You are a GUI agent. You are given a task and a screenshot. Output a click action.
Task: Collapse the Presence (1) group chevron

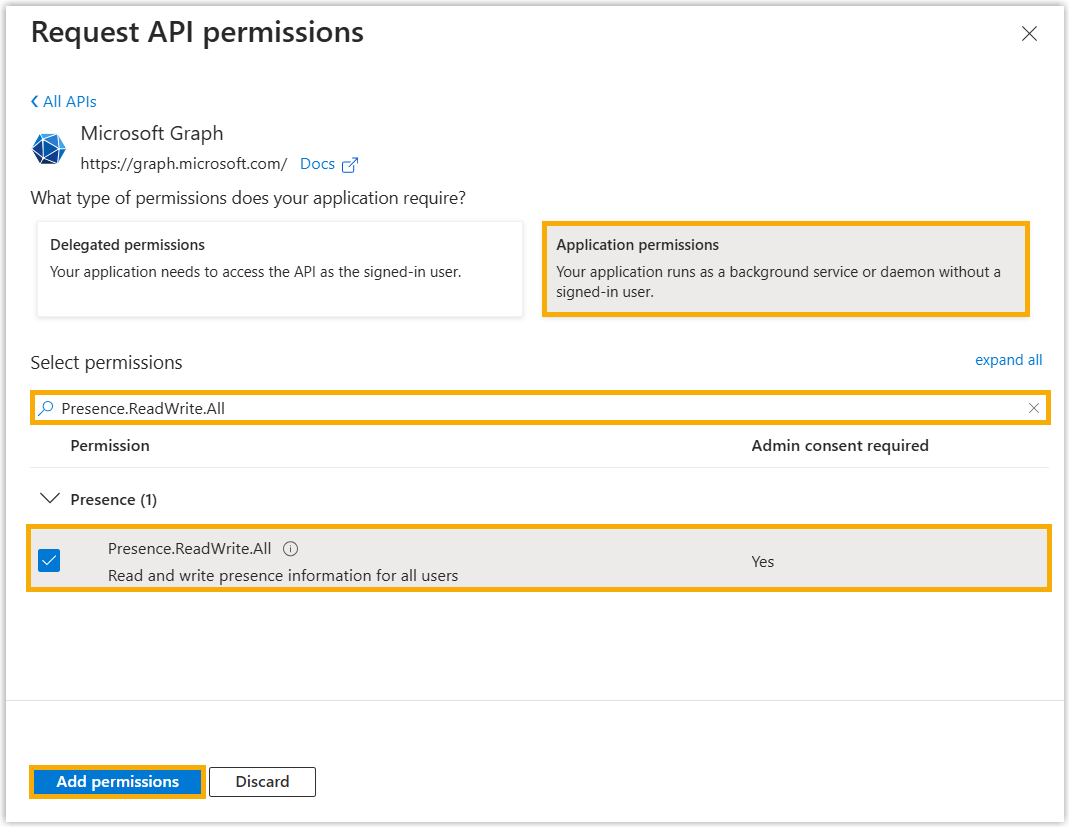pos(48,499)
